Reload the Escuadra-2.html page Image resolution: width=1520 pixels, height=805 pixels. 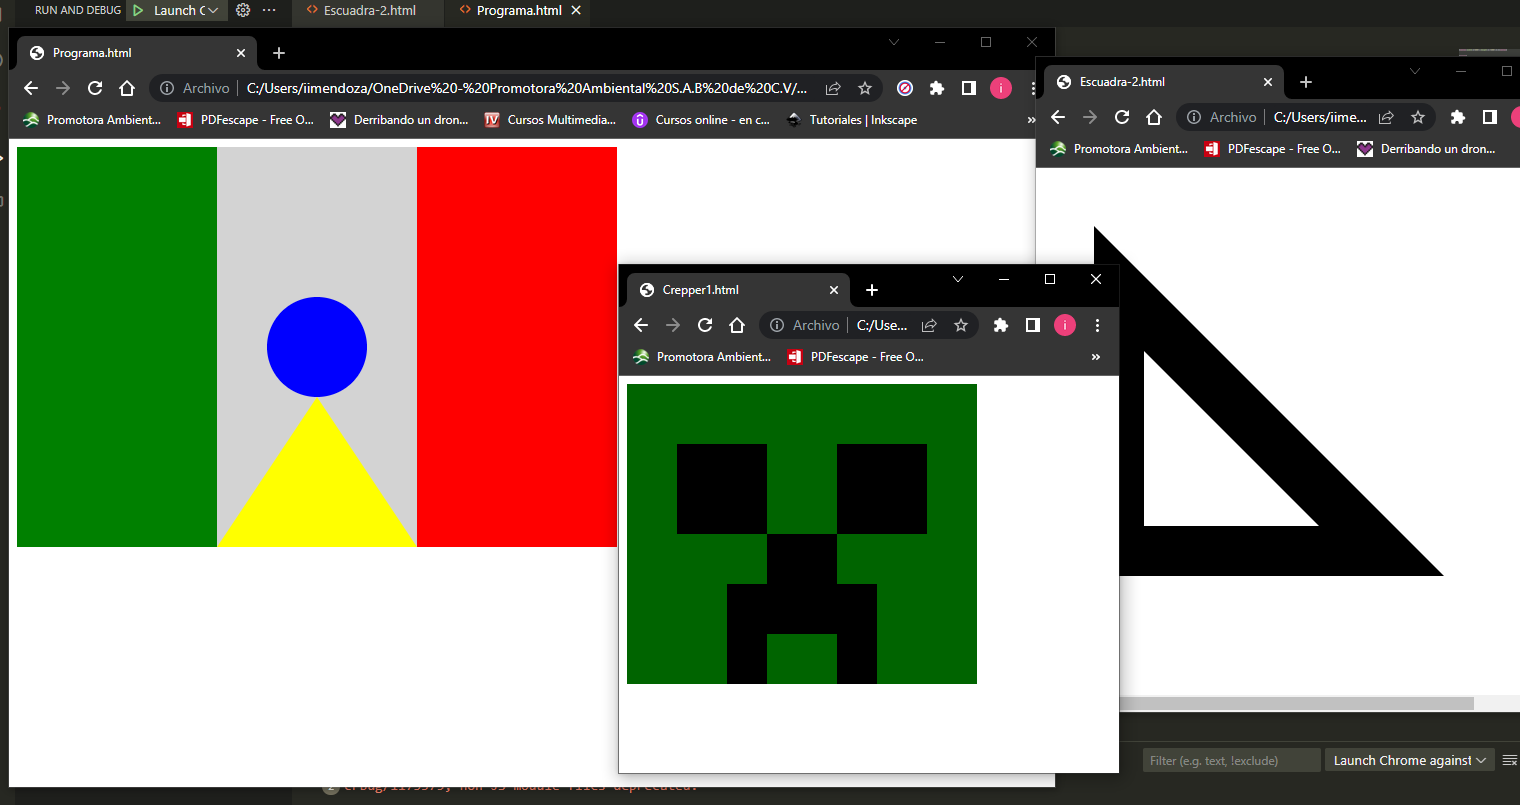(1122, 117)
